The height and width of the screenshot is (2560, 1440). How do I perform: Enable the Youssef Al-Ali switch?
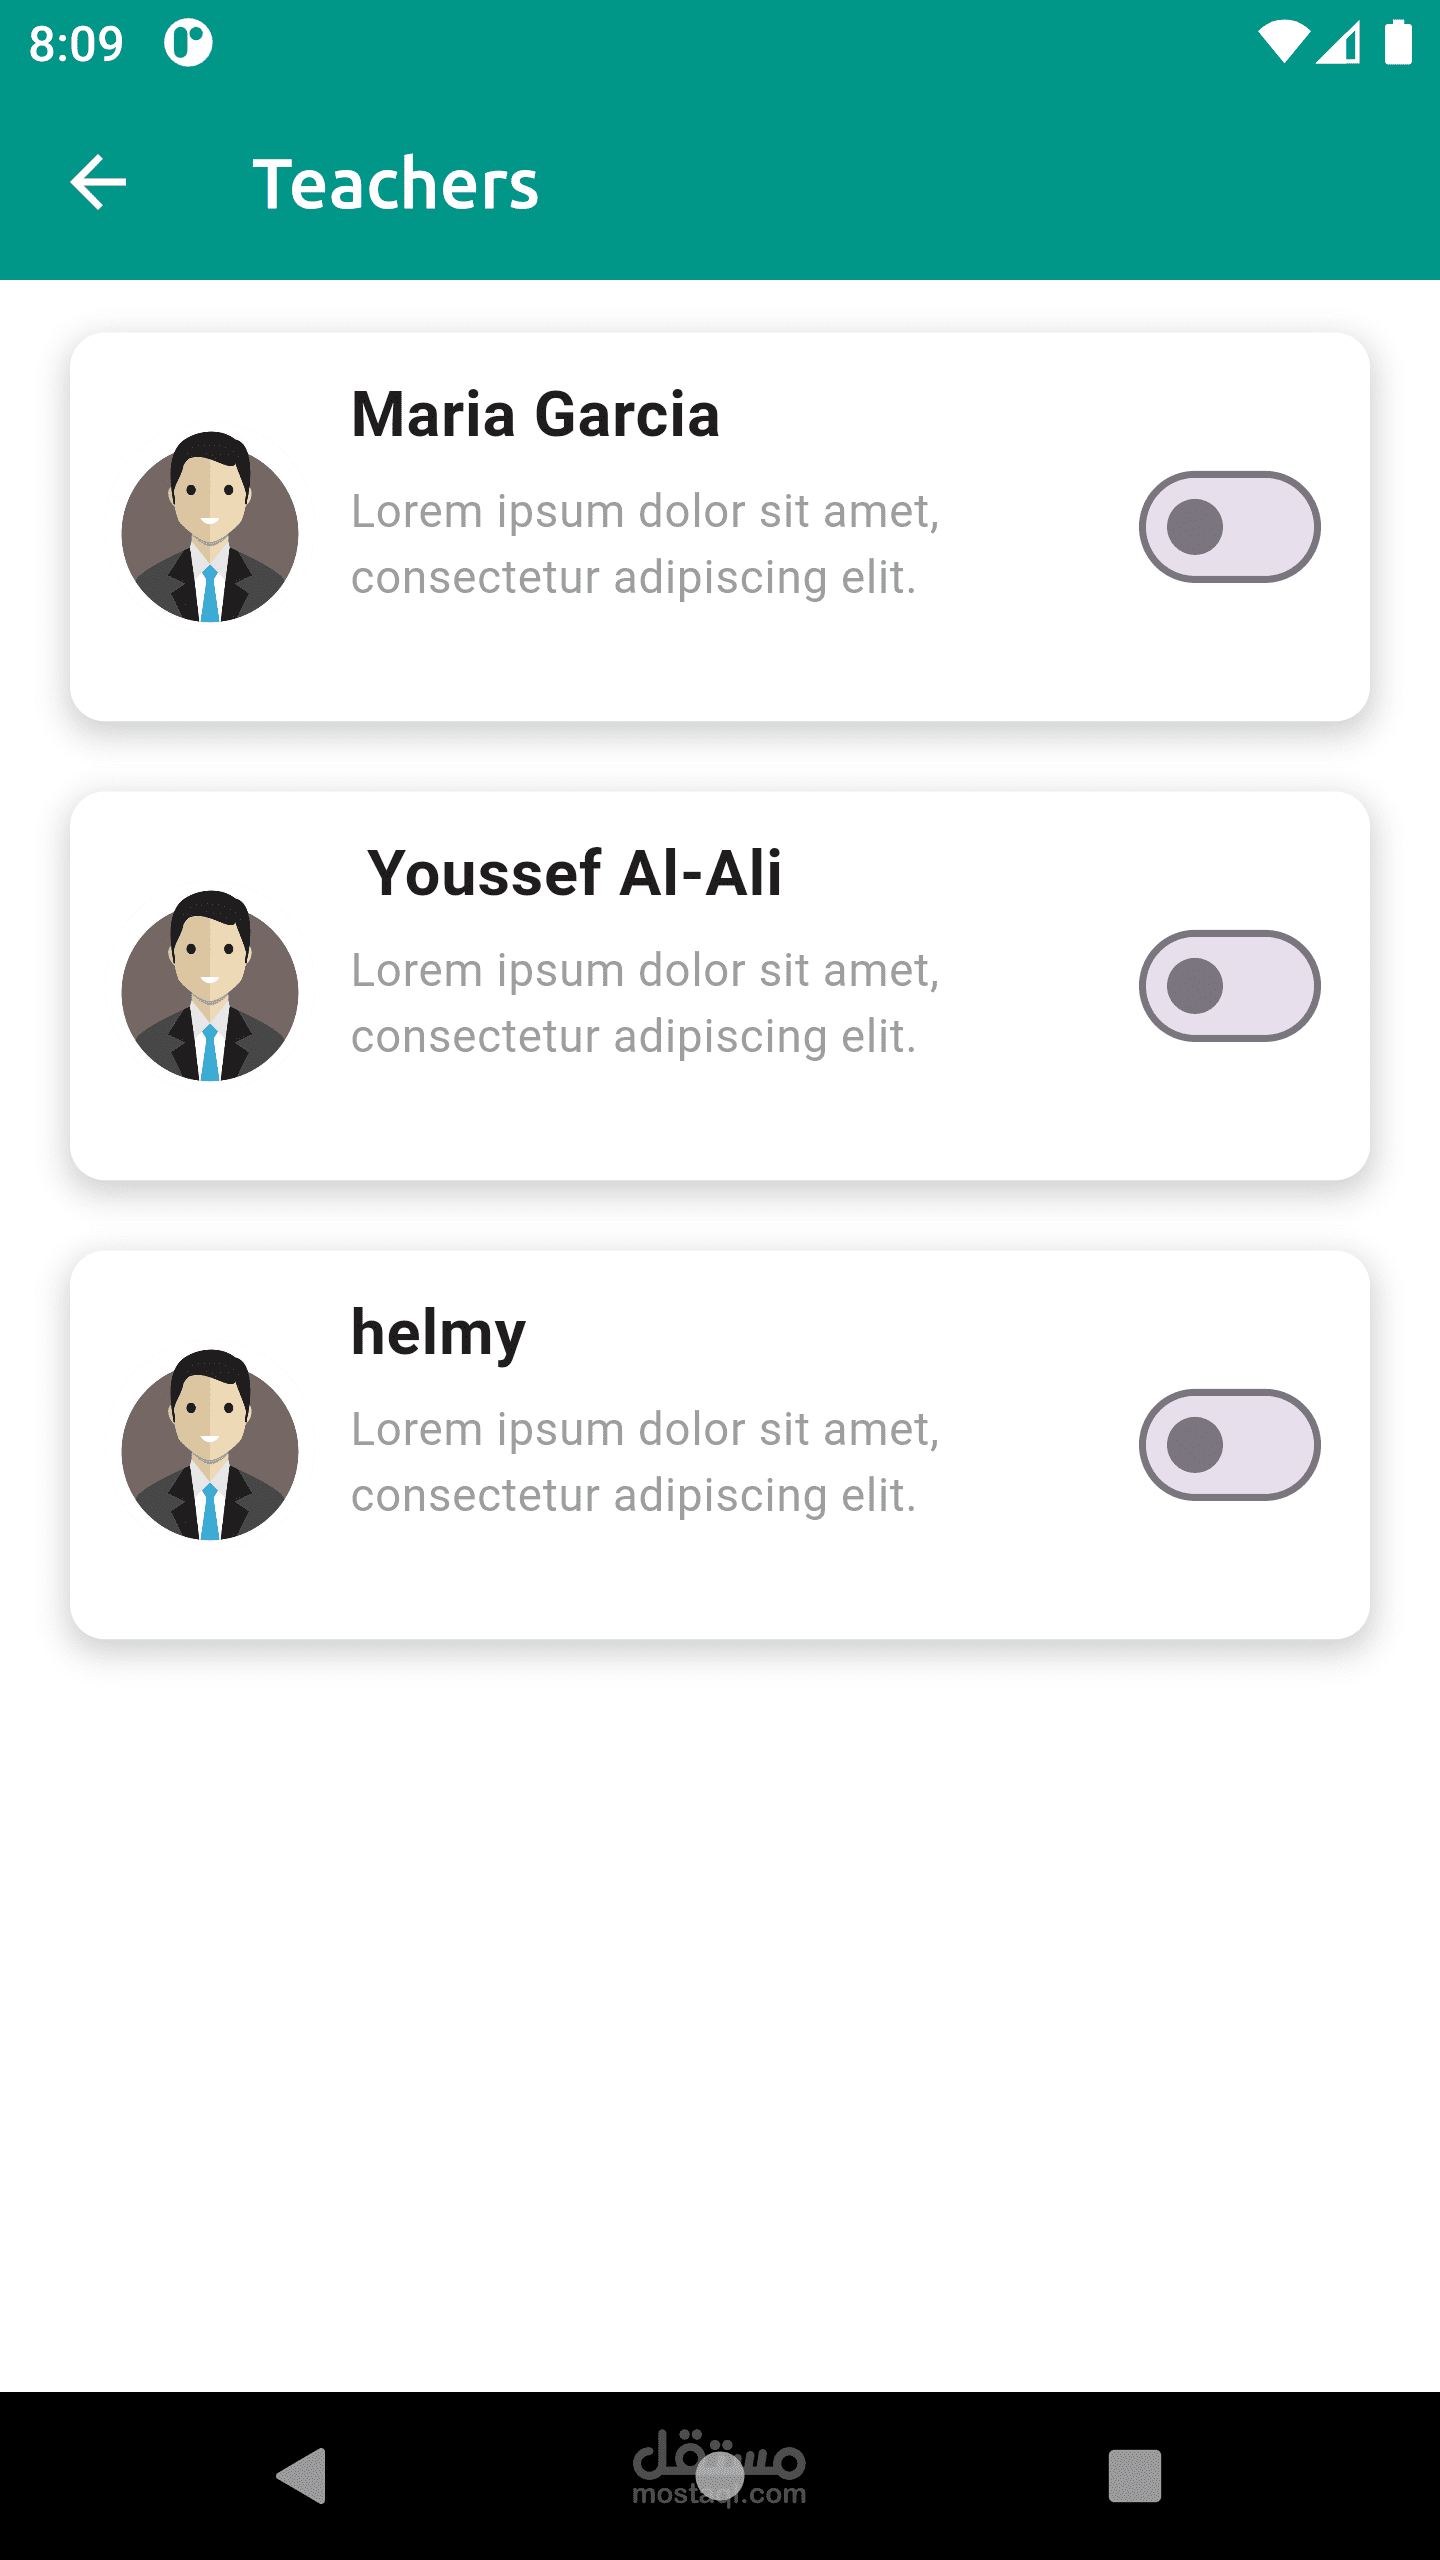pos(1229,986)
